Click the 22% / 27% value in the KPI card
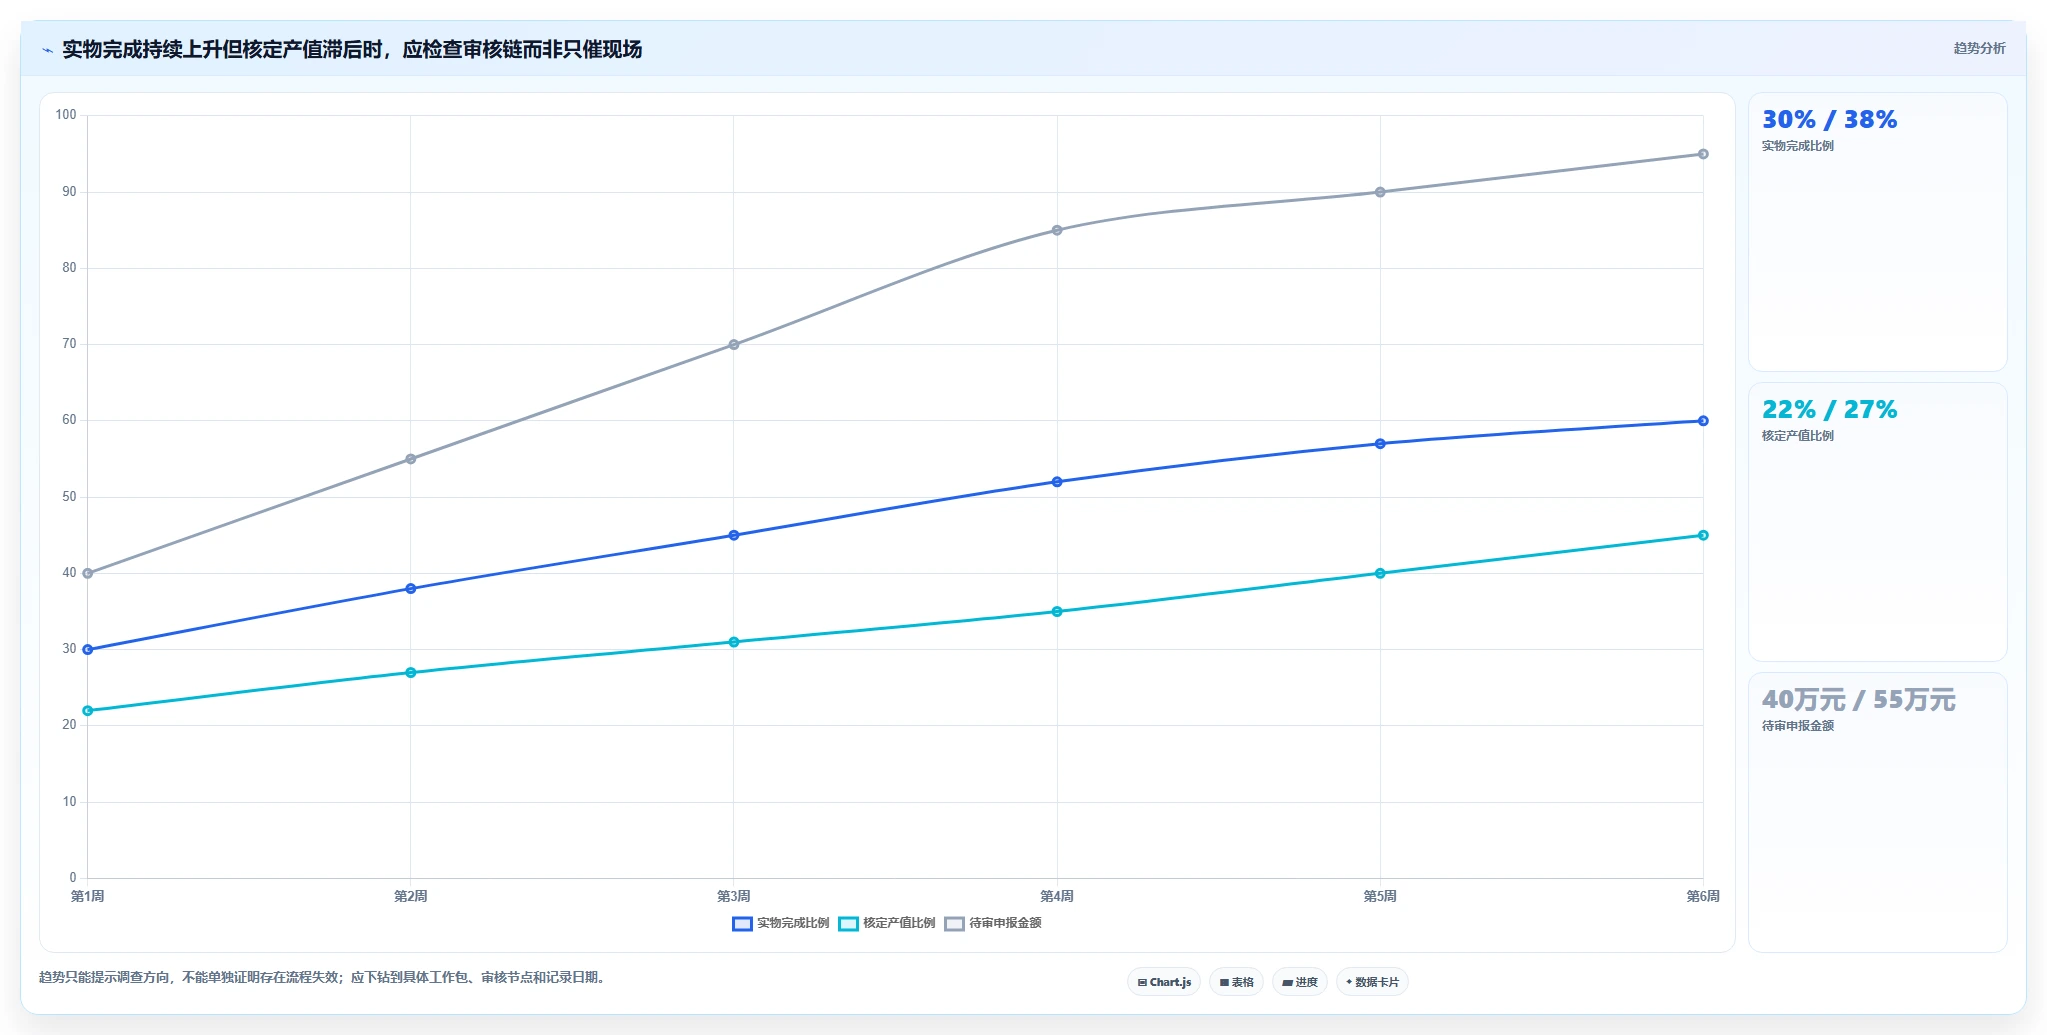Image resolution: width=2047 pixels, height=1035 pixels. 1829,410
